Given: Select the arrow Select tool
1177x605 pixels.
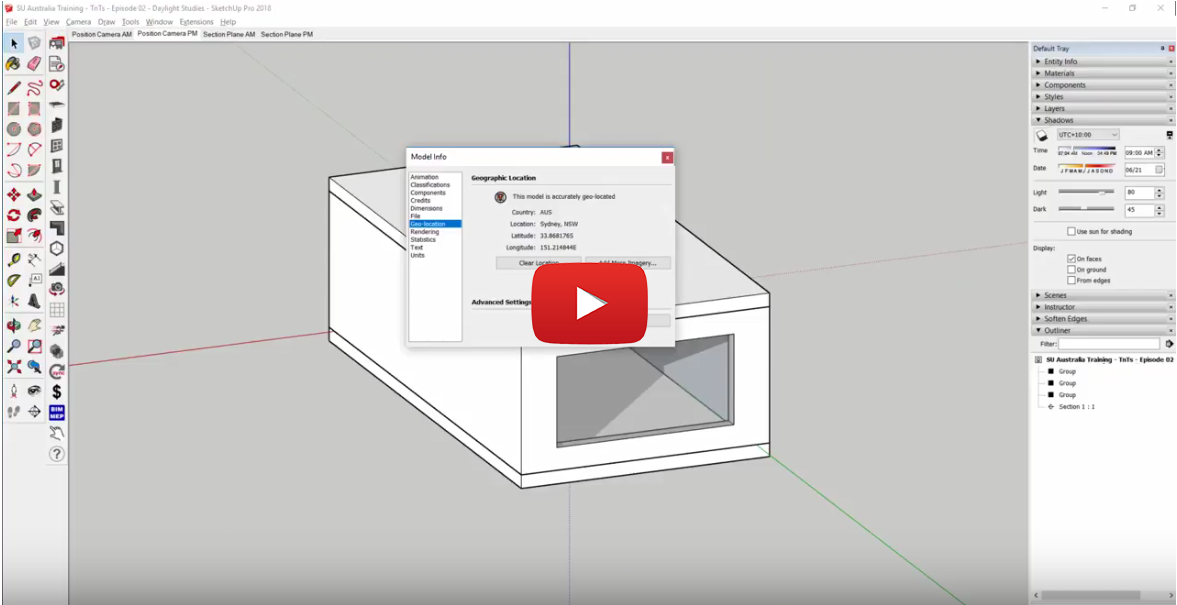Looking at the screenshot, I should 14,44.
